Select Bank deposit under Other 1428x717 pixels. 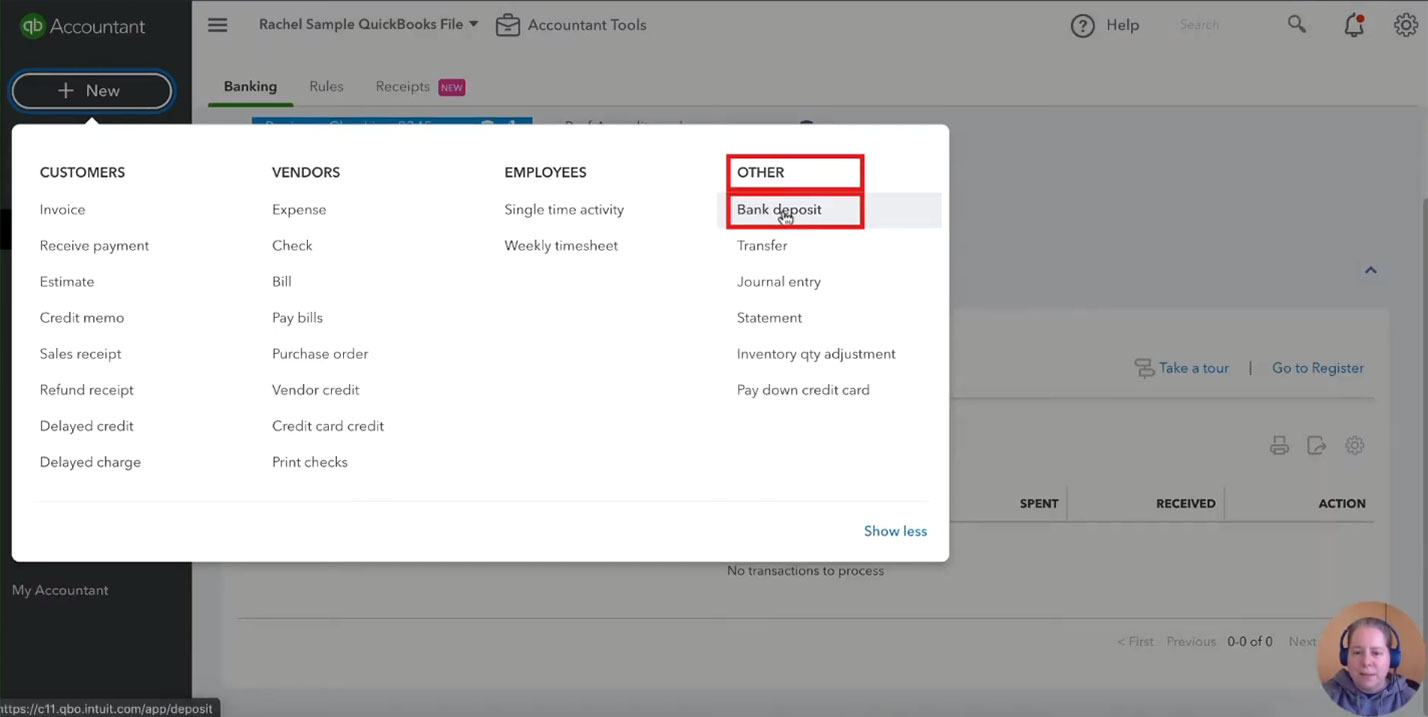[779, 210]
